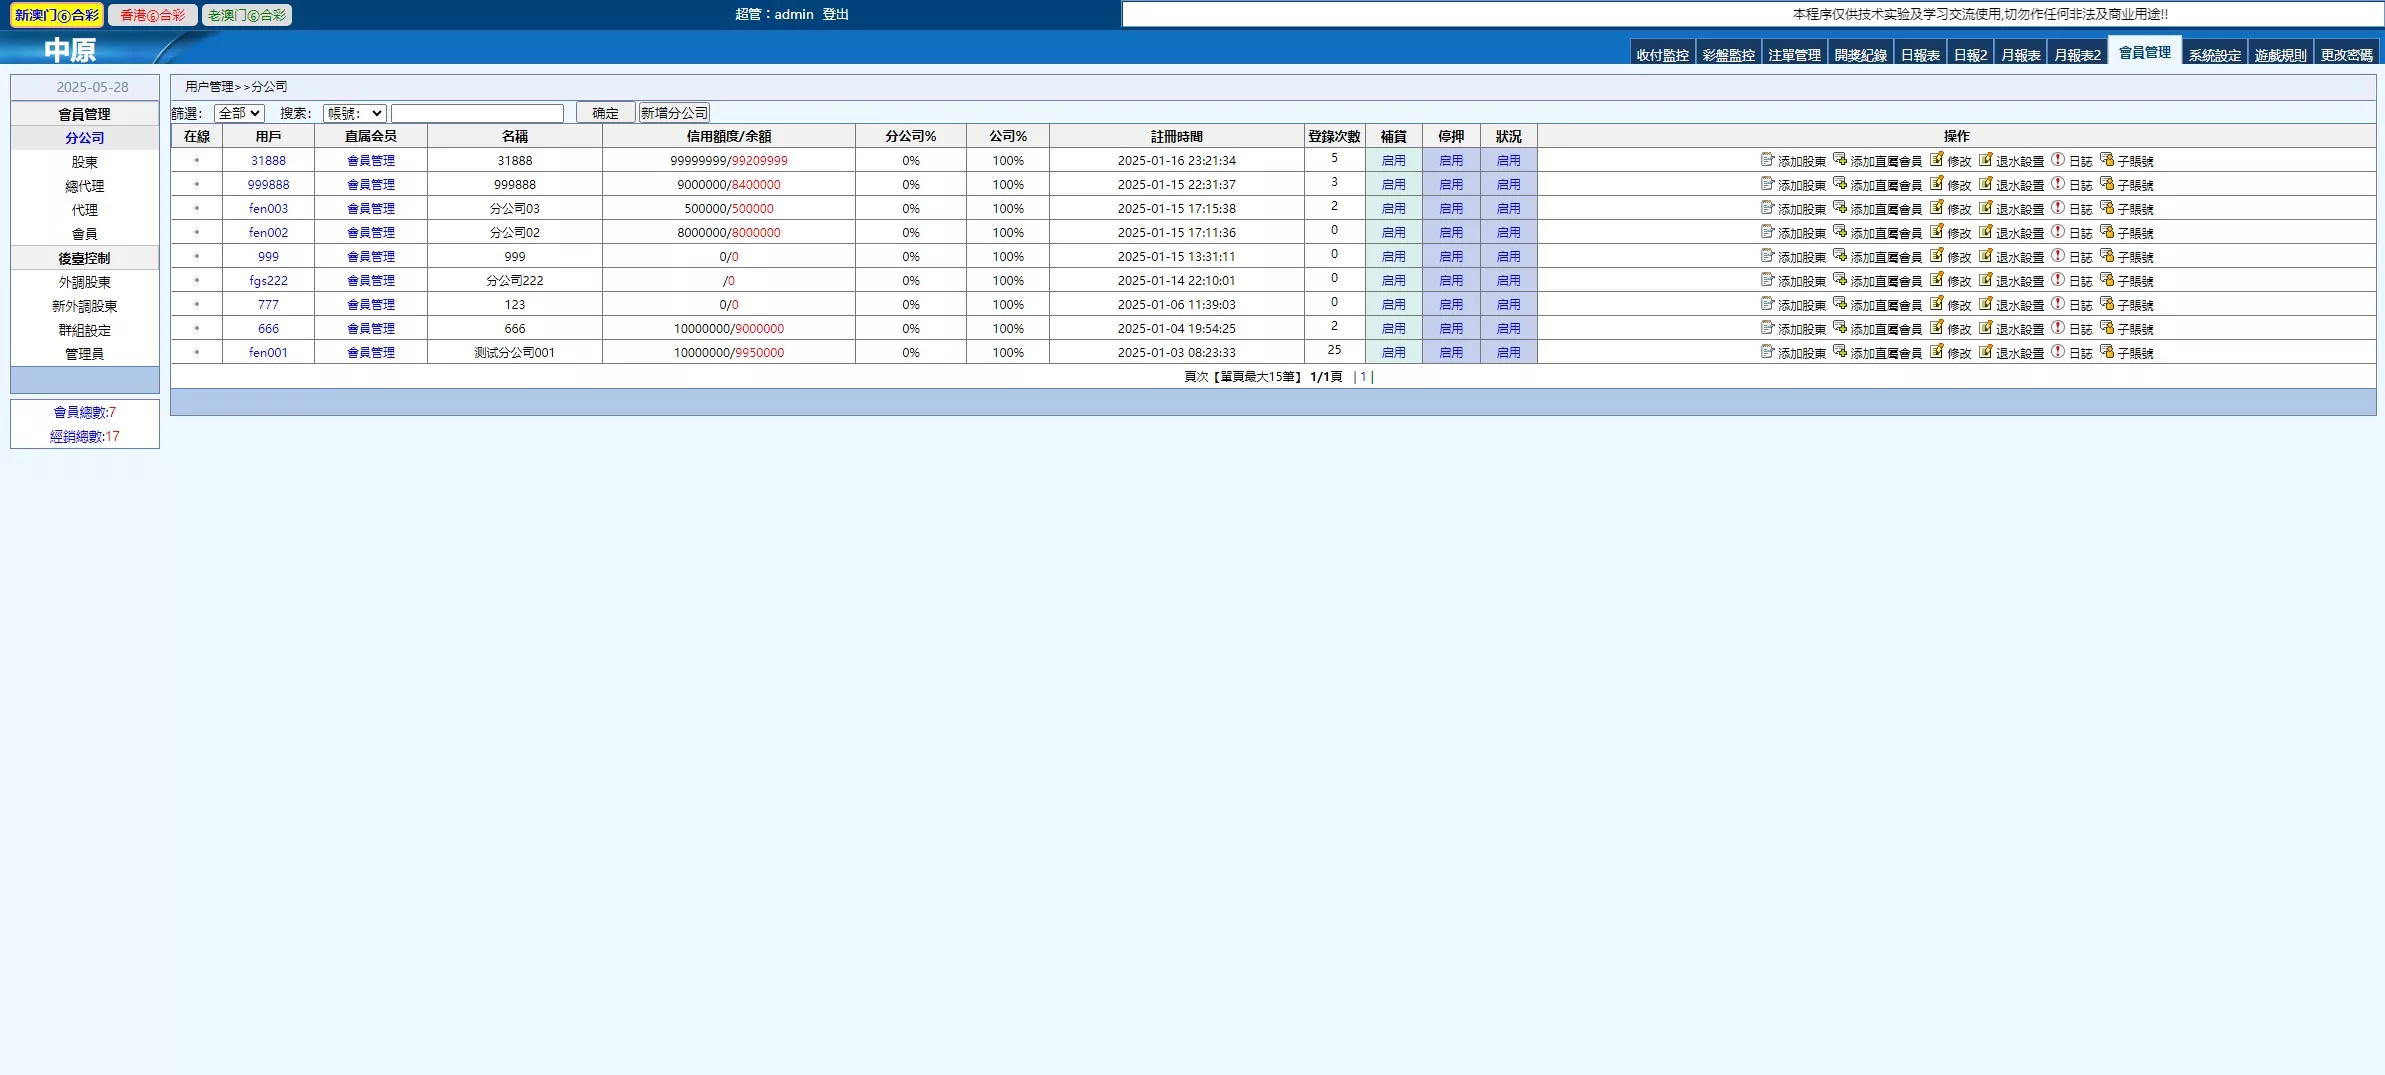Toggle 狀況 status 启用 for fen003
This screenshot has height=1075, width=2385.
click(1508, 209)
